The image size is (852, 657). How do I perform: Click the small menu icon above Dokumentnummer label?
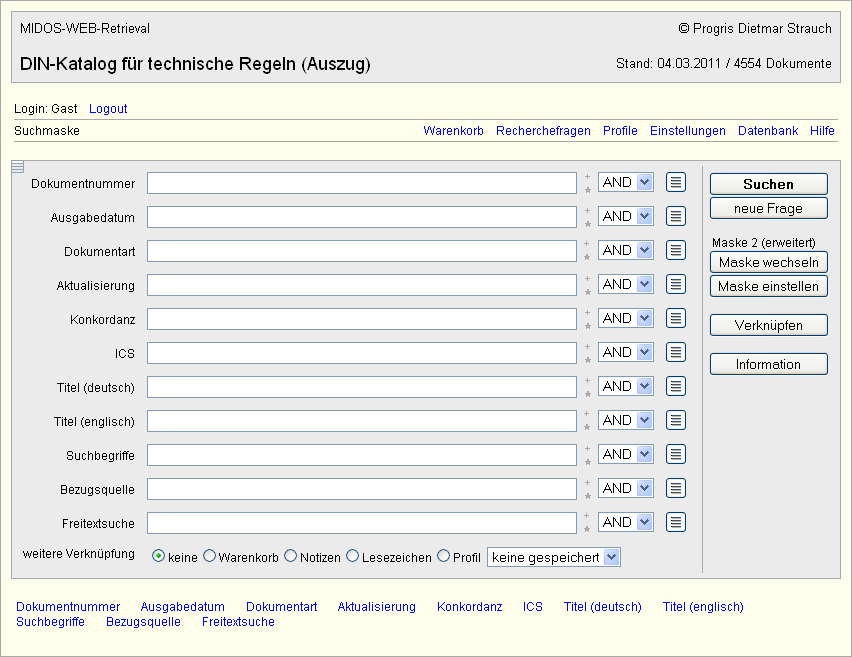pos(18,166)
